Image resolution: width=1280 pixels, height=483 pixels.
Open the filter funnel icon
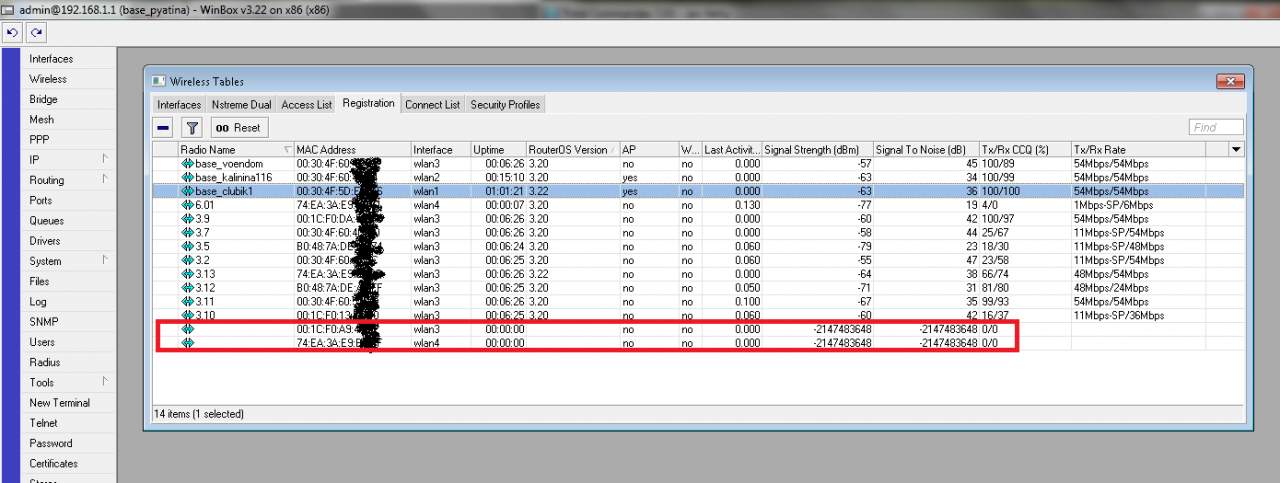191,127
